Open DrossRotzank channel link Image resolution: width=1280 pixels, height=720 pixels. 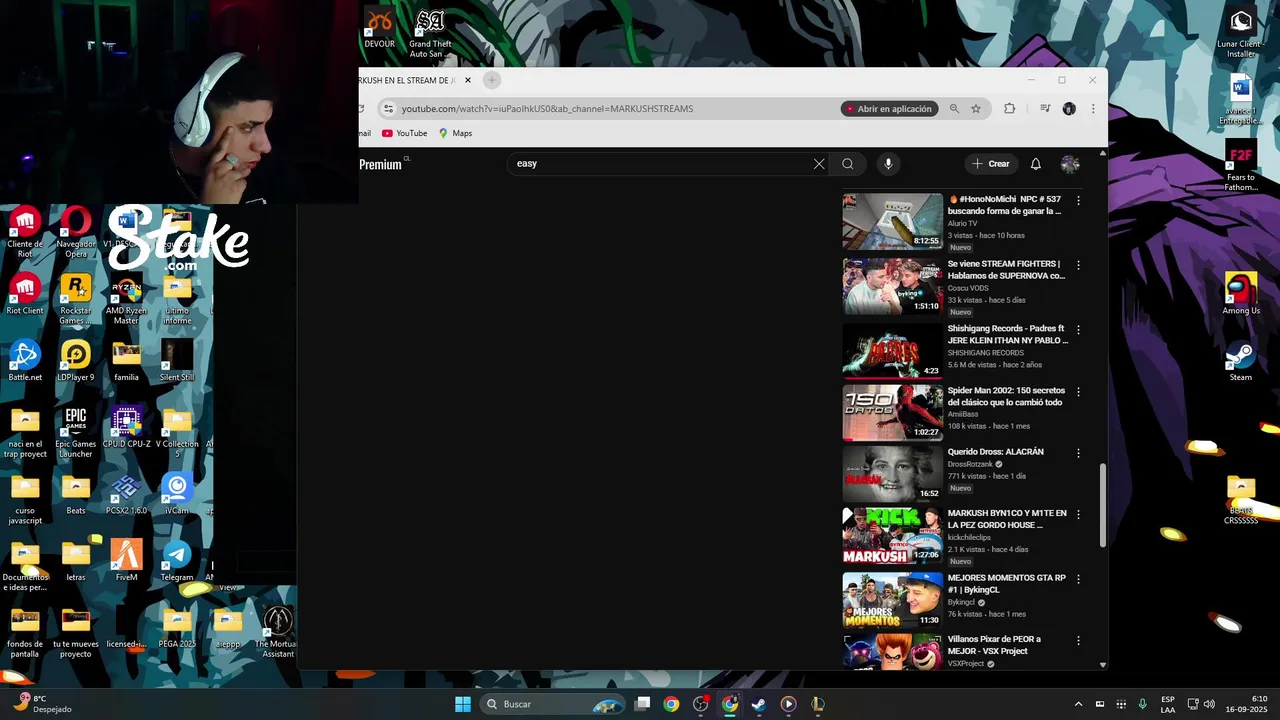[970, 464]
